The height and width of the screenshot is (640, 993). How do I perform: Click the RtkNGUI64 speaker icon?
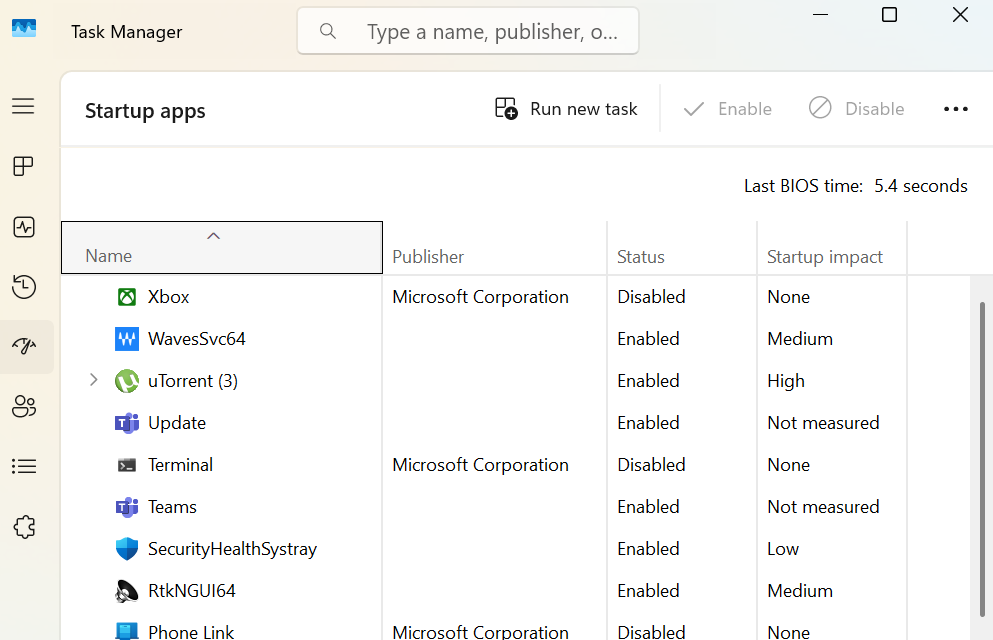[127, 591]
